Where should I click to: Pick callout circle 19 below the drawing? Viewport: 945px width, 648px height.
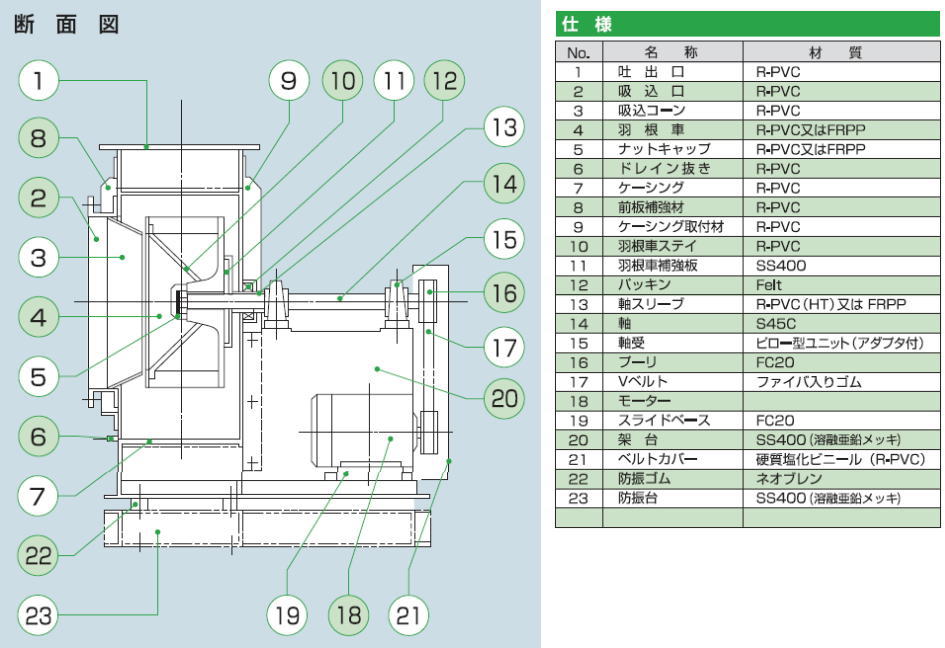(287, 615)
